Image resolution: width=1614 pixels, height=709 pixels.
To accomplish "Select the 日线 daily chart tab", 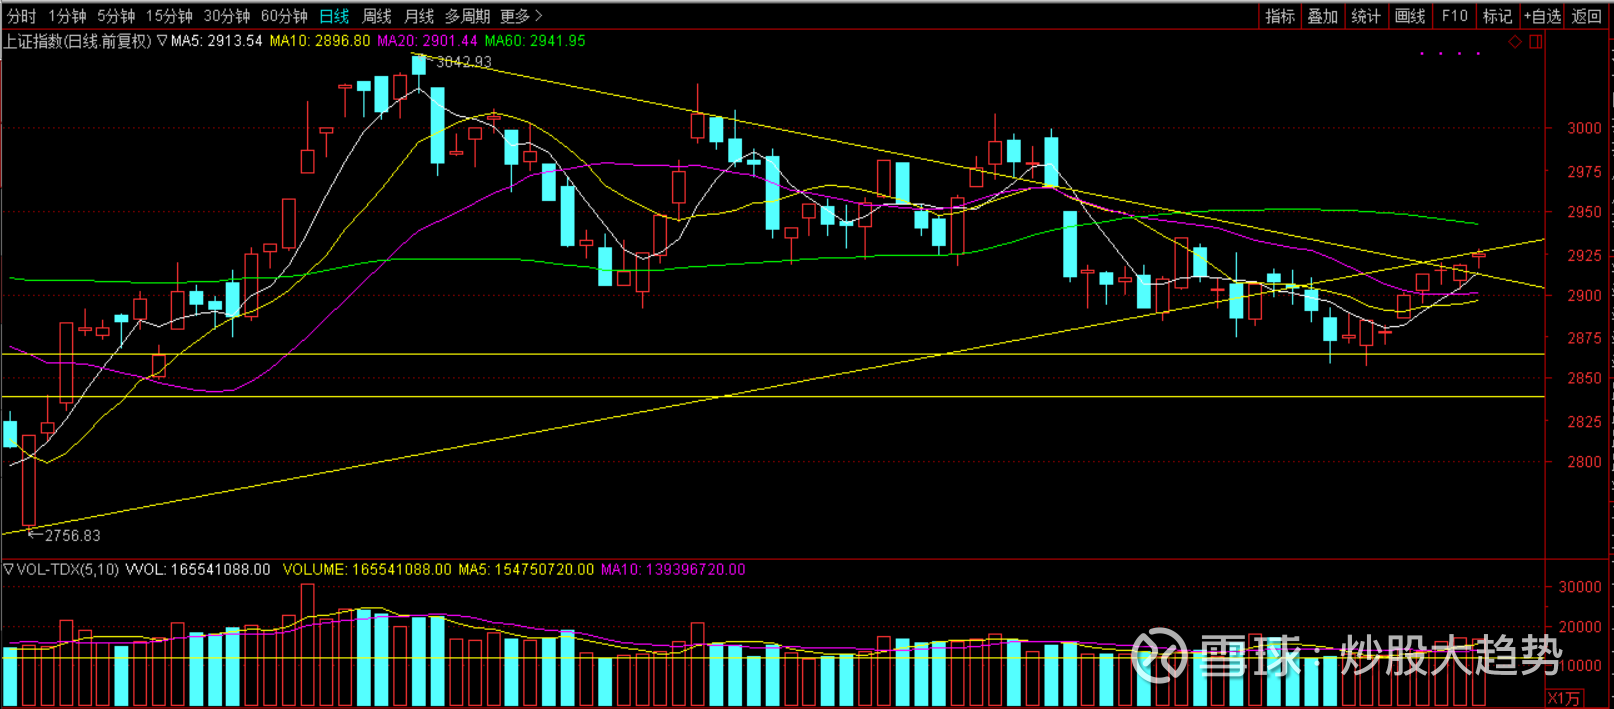I will (x=334, y=16).
